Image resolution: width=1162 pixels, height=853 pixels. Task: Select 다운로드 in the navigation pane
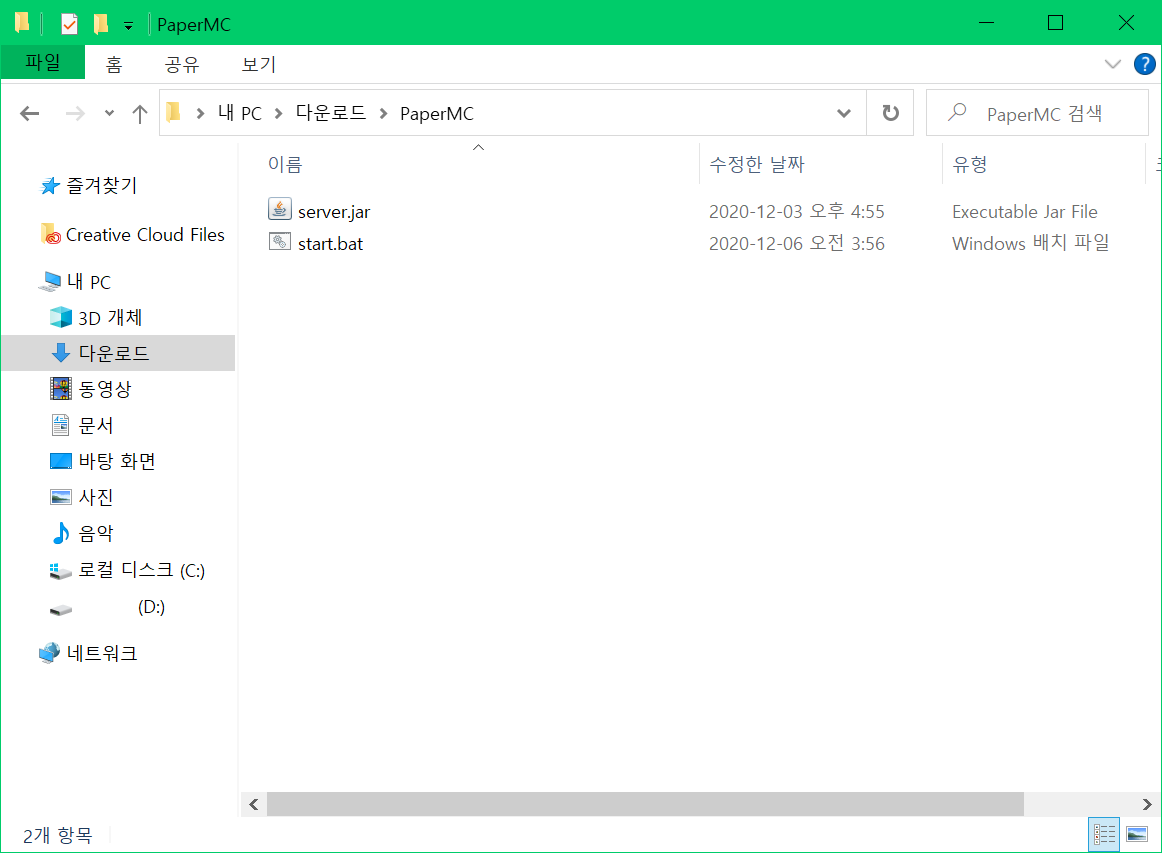(x=119, y=353)
